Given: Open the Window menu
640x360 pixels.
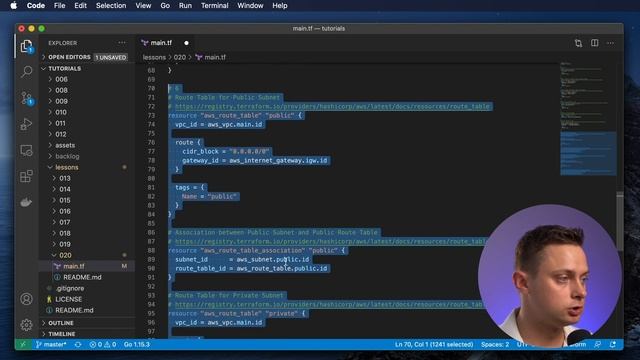Looking at the screenshot, I should pos(250,6).
